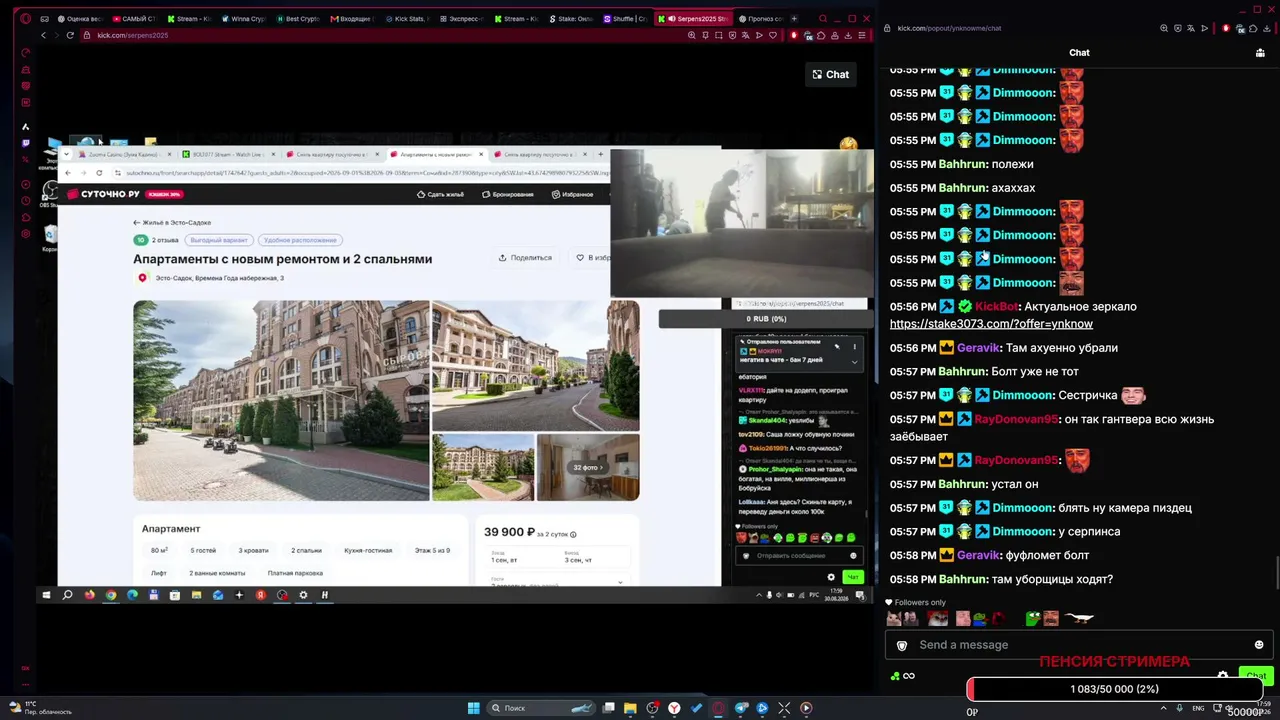Image resolution: width=1280 pixels, height=720 pixels.
Task: Open Избранное in Sutochno header
Action: (572, 194)
